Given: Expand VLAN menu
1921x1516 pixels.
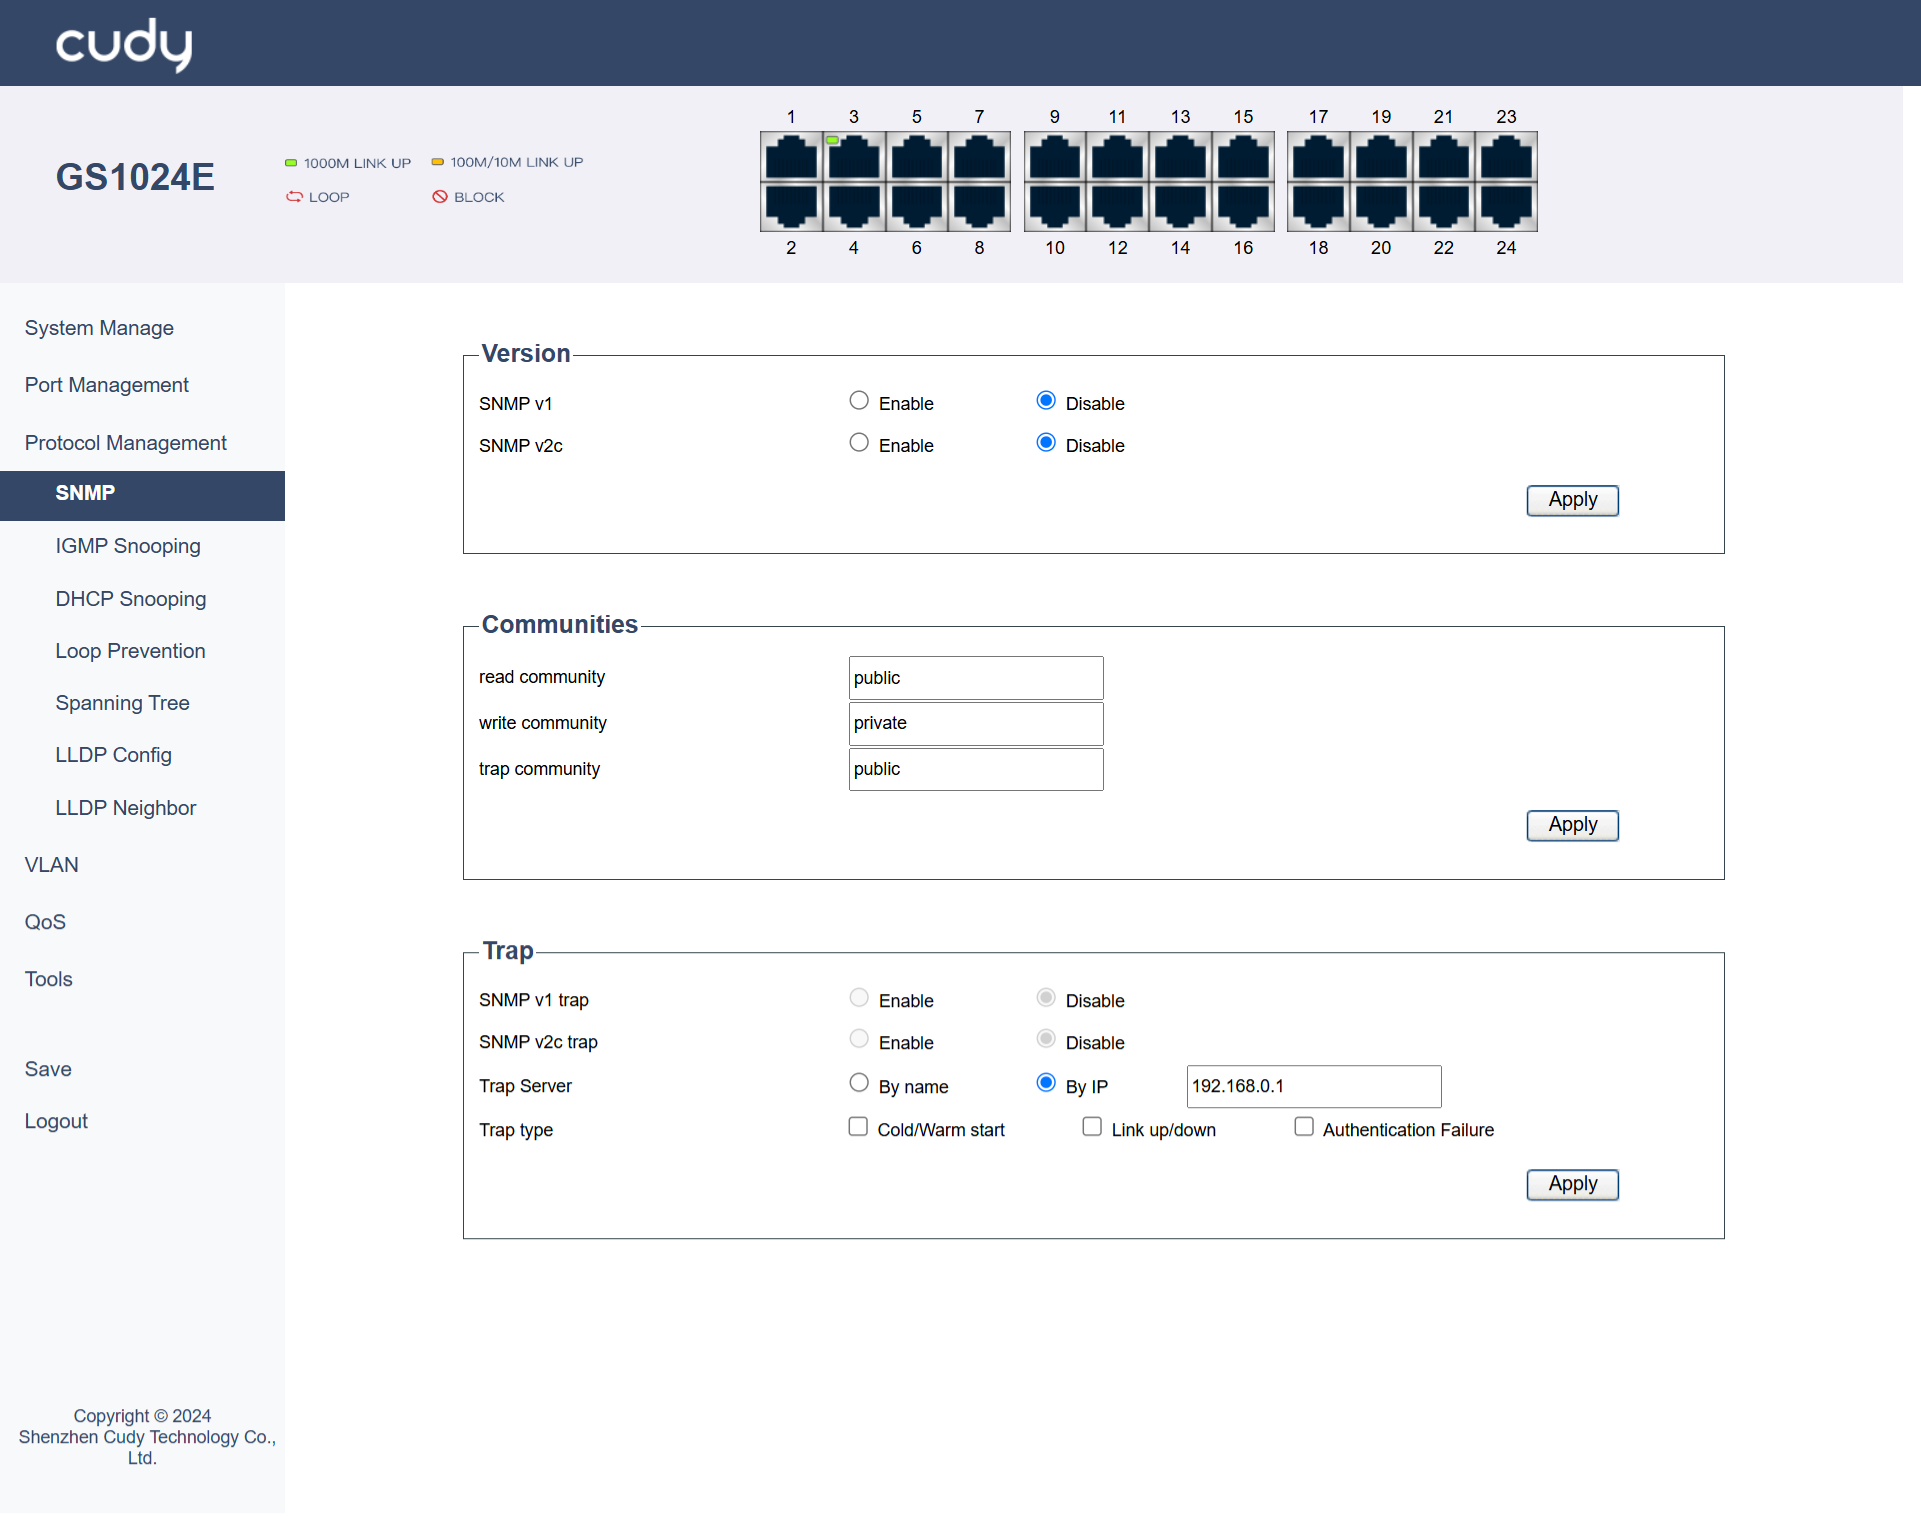Looking at the screenshot, I should pos(51,865).
